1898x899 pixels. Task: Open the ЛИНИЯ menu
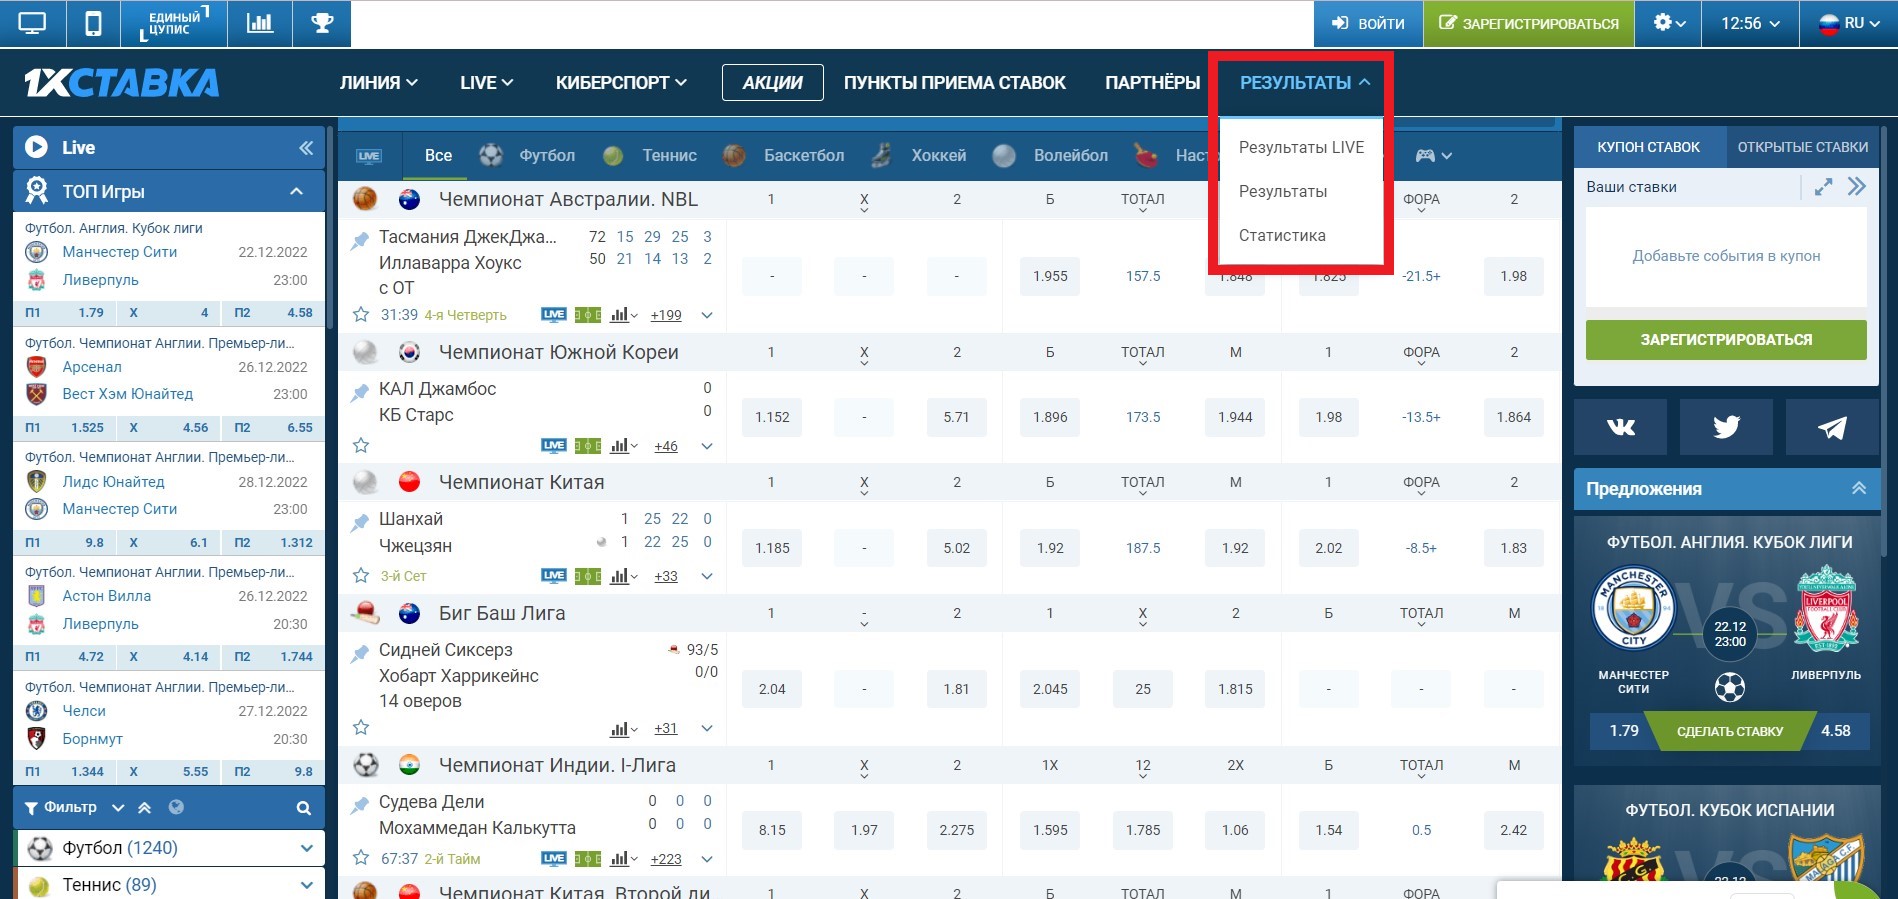(x=378, y=83)
